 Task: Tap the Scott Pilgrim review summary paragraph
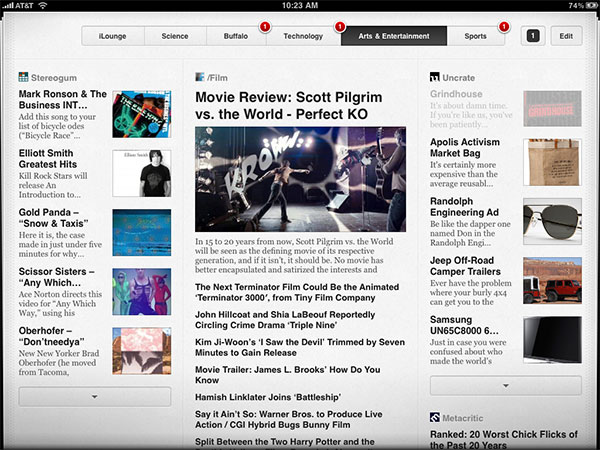tap(294, 256)
